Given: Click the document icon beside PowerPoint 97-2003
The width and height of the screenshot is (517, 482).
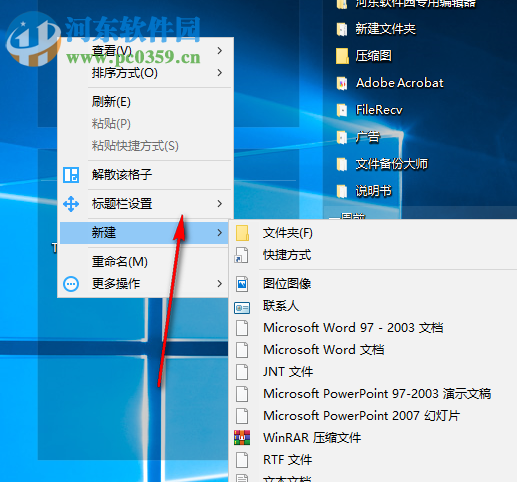Looking at the screenshot, I should click(242, 394).
